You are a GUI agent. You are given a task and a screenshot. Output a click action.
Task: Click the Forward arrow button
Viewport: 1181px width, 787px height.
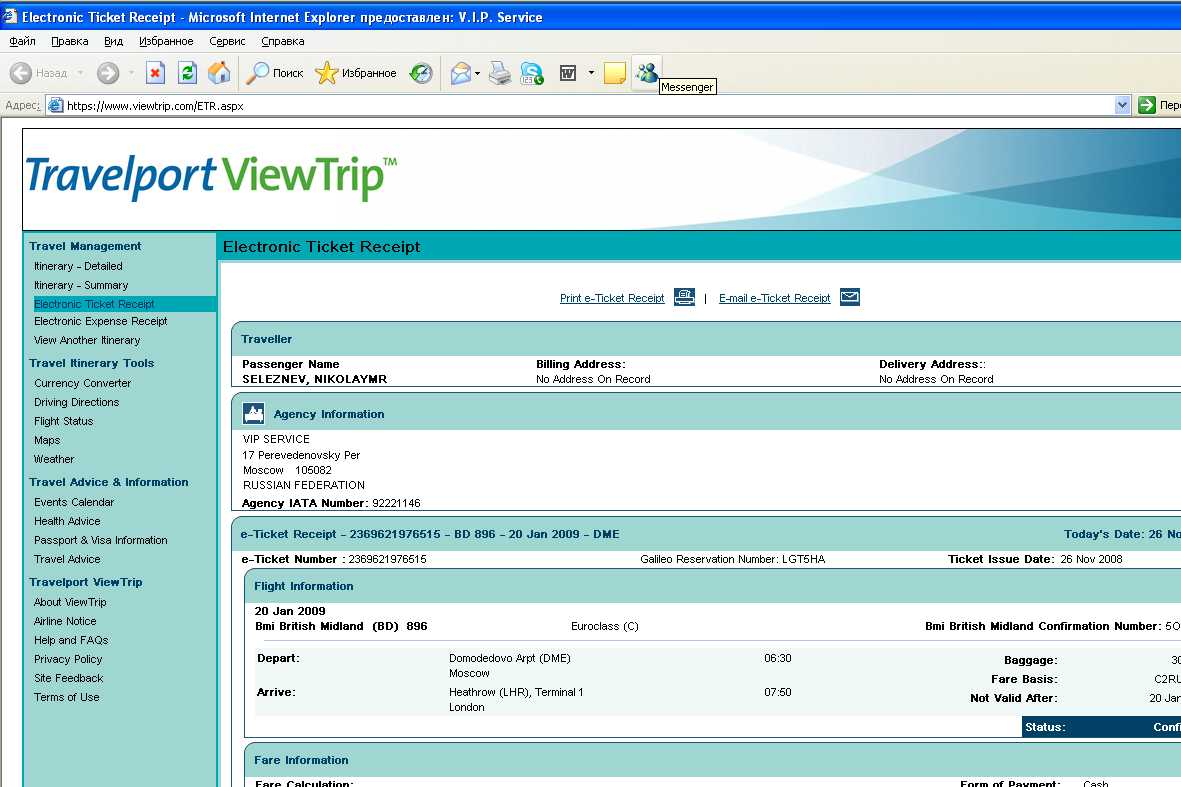point(108,73)
